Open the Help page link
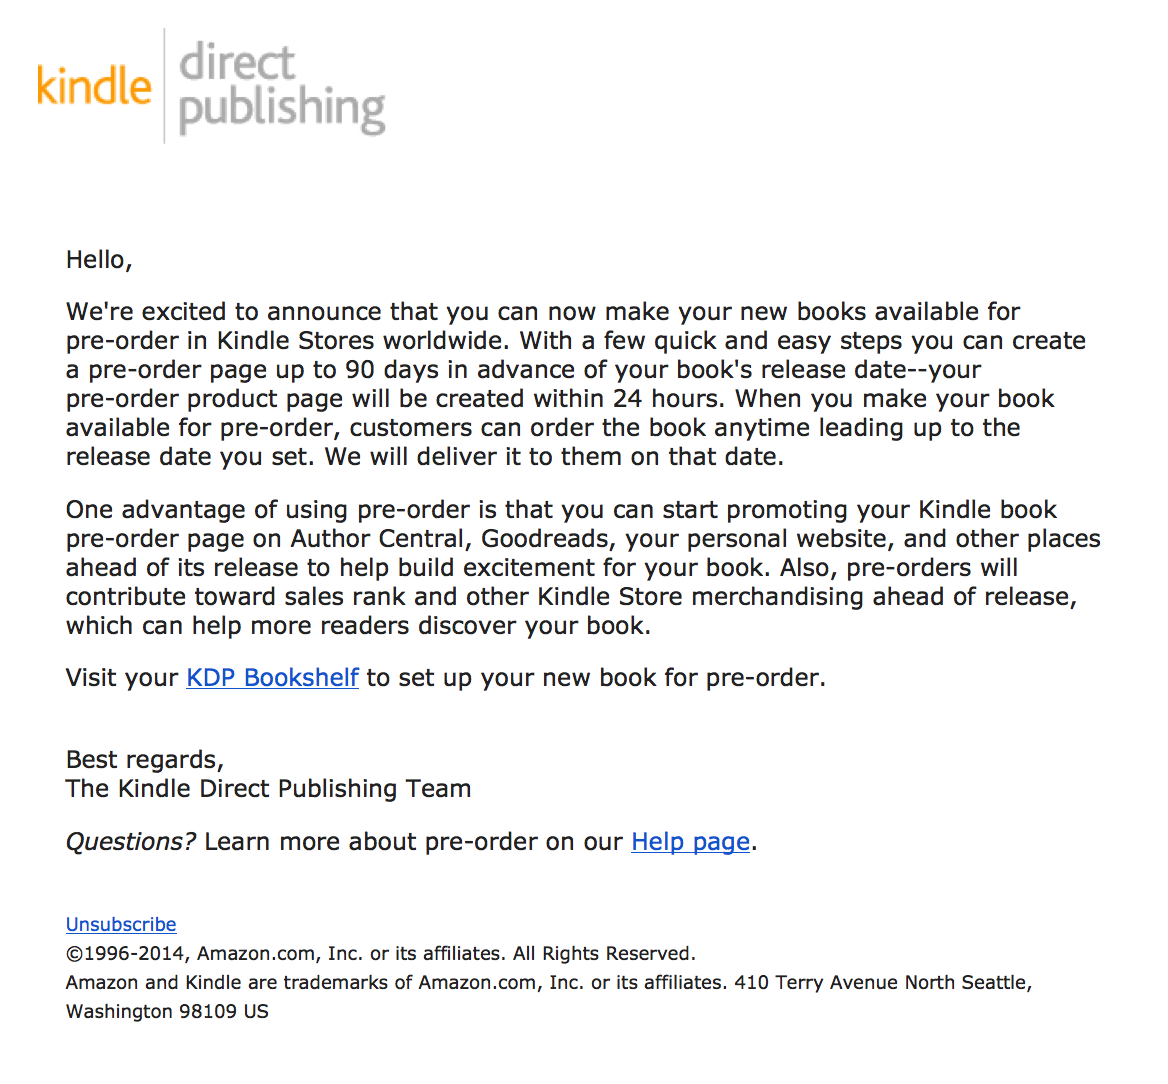This screenshot has width=1168, height=1084. point(690,842)
